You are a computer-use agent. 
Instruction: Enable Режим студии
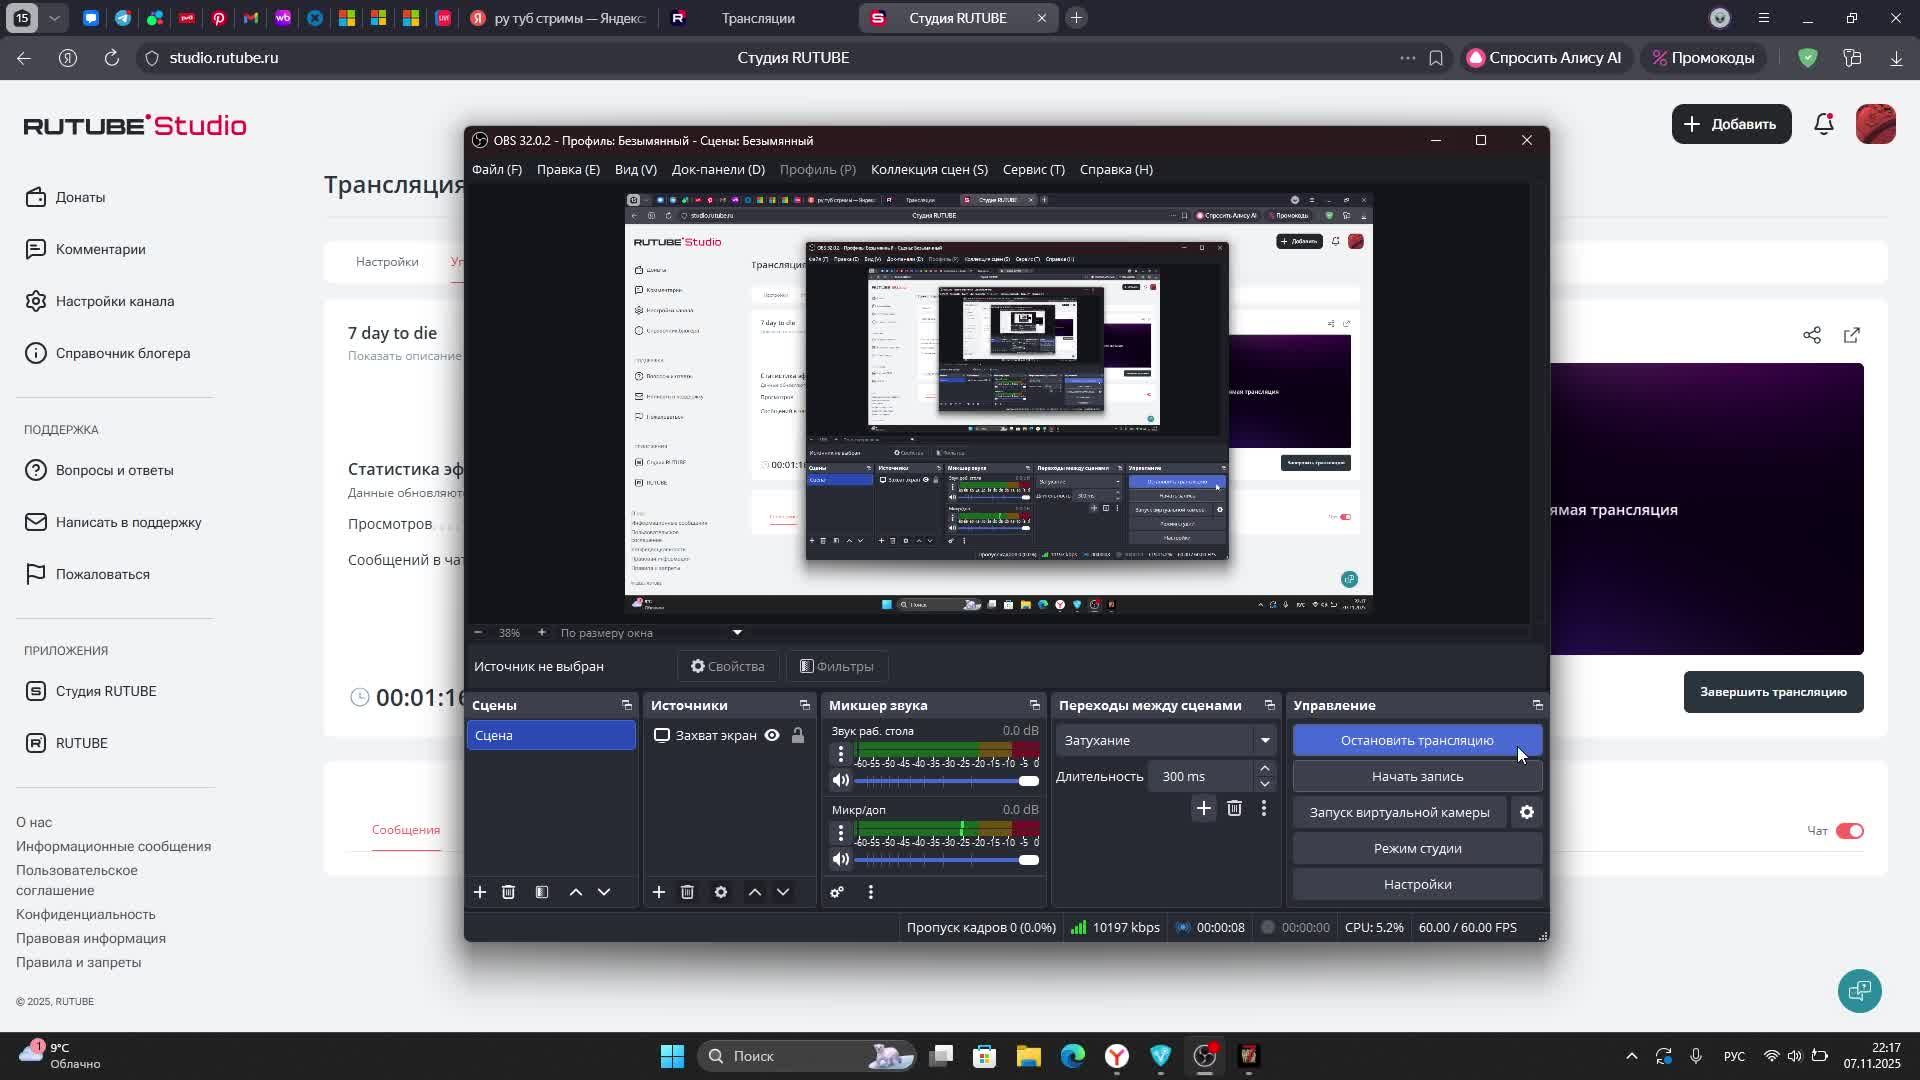tap(1417, 848)
